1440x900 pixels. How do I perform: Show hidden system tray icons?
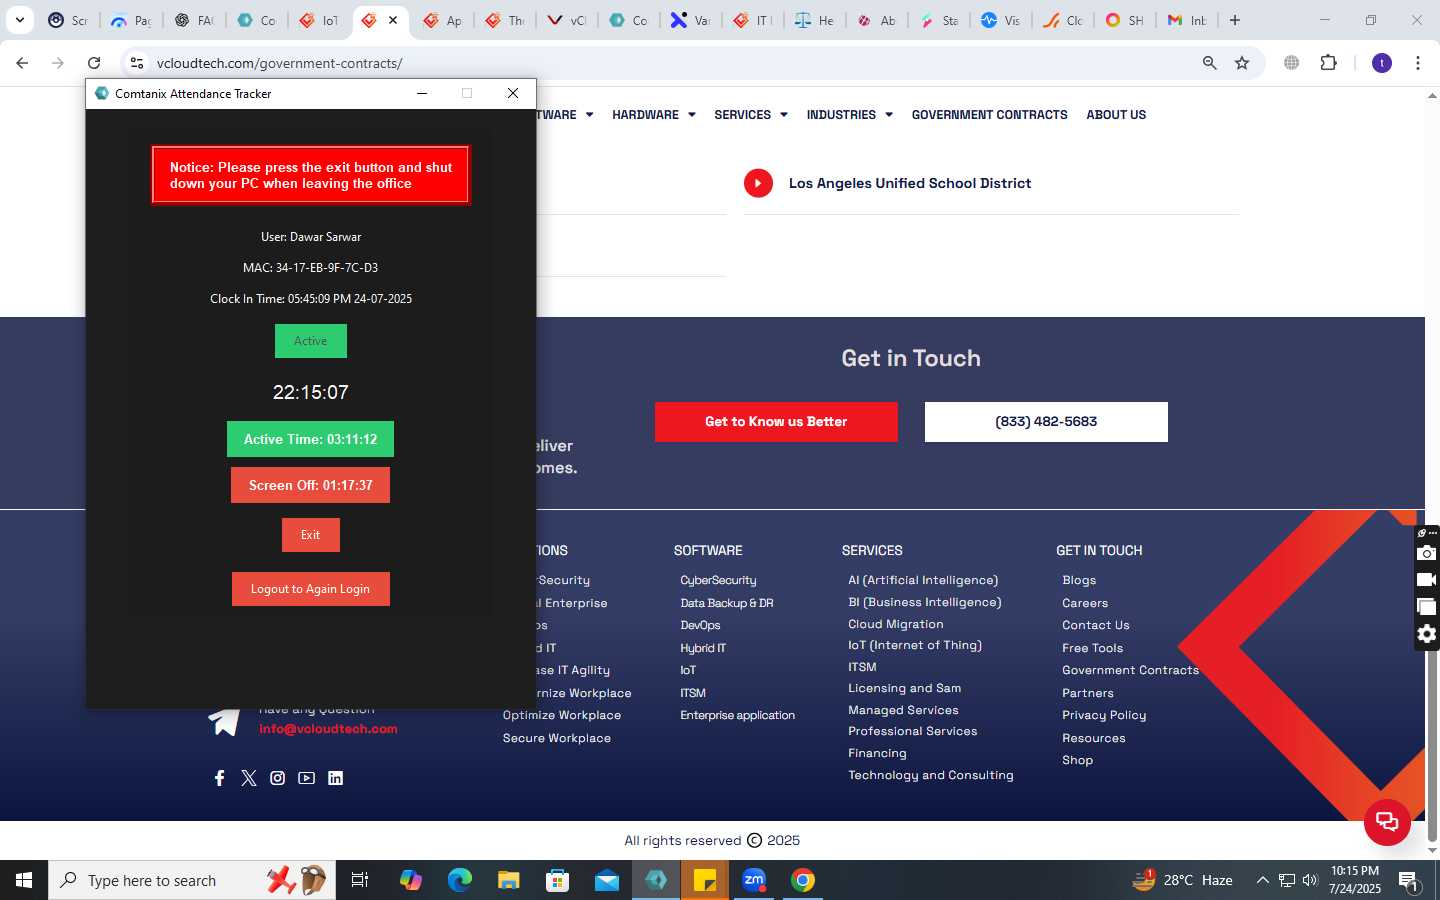(1262, 880)
